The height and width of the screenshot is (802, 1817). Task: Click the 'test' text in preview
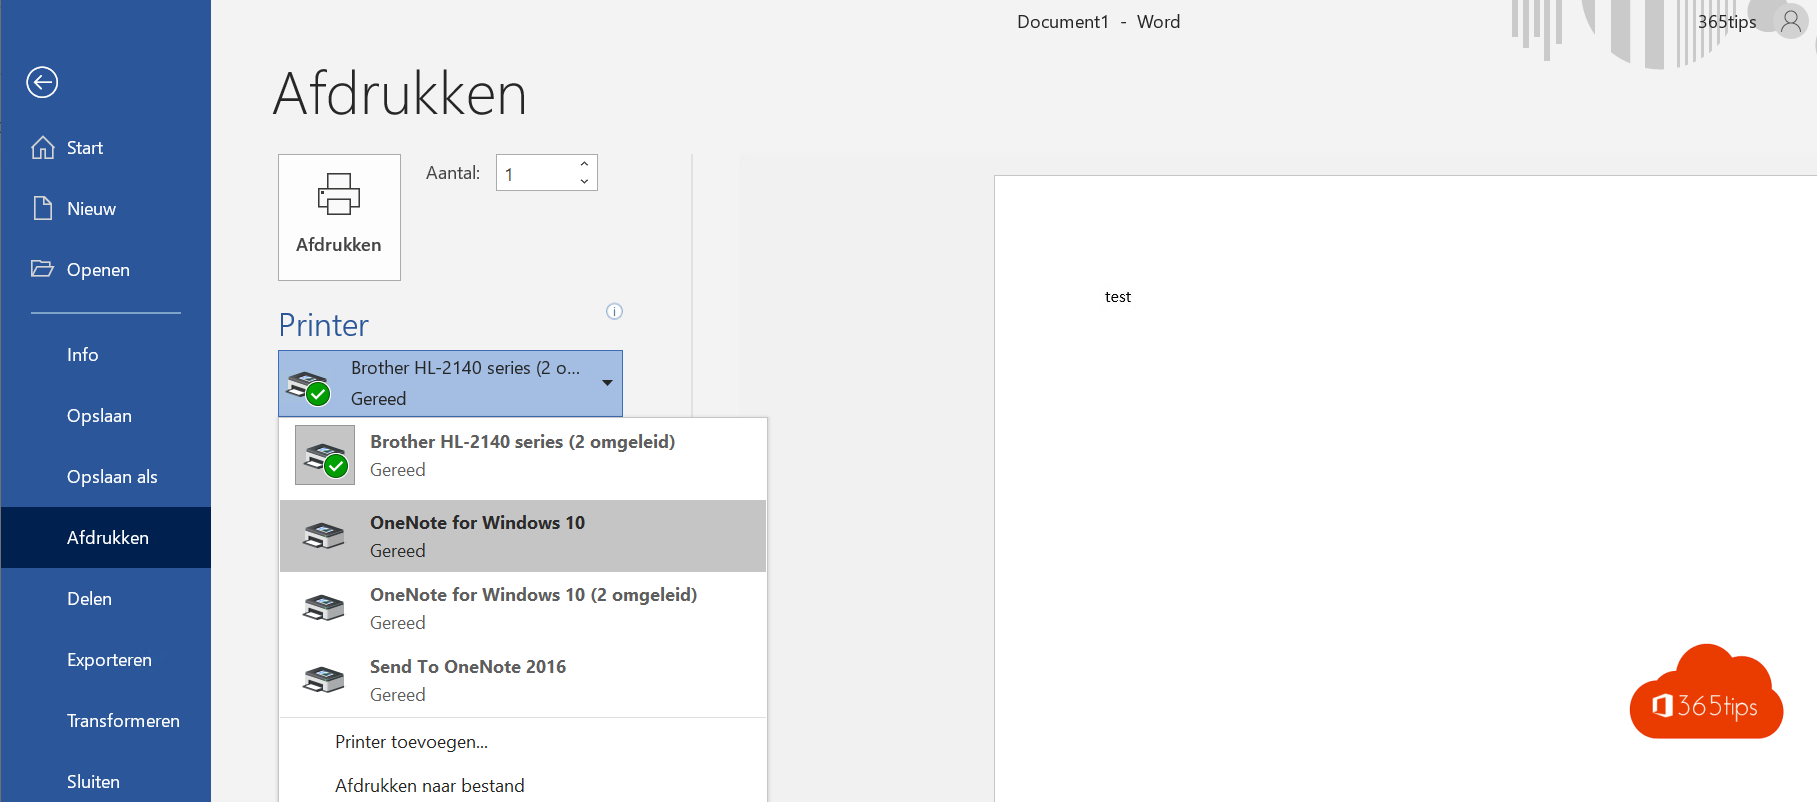coord(1117,297)
